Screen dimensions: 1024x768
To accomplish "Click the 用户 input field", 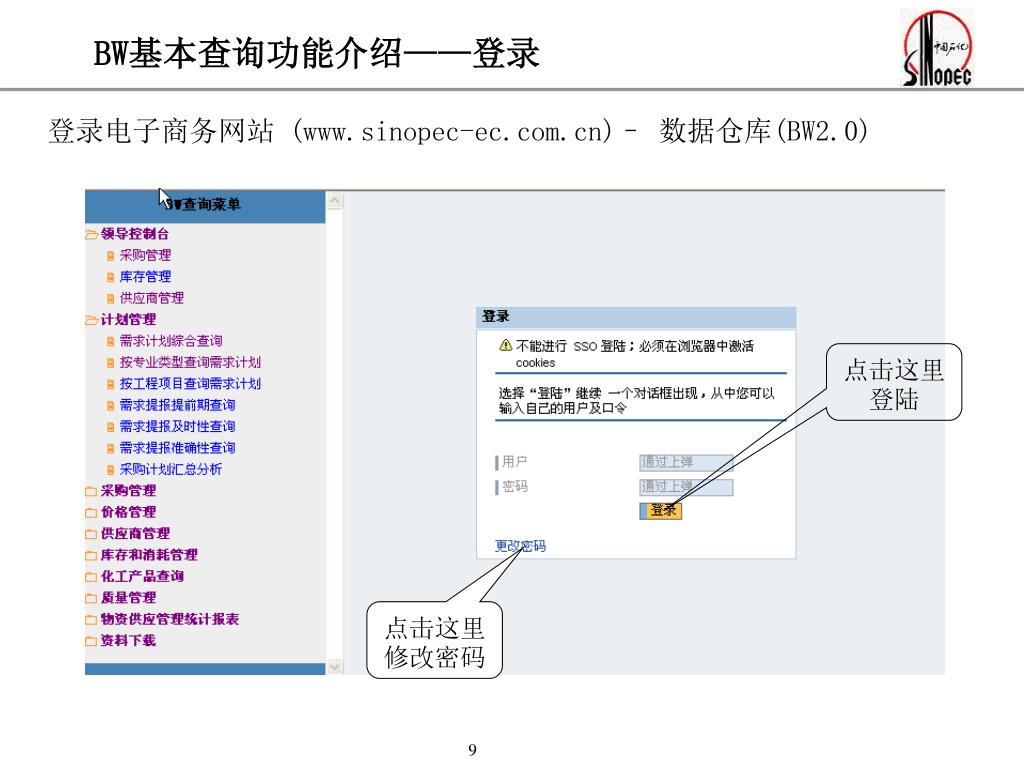I will point(686,462).
